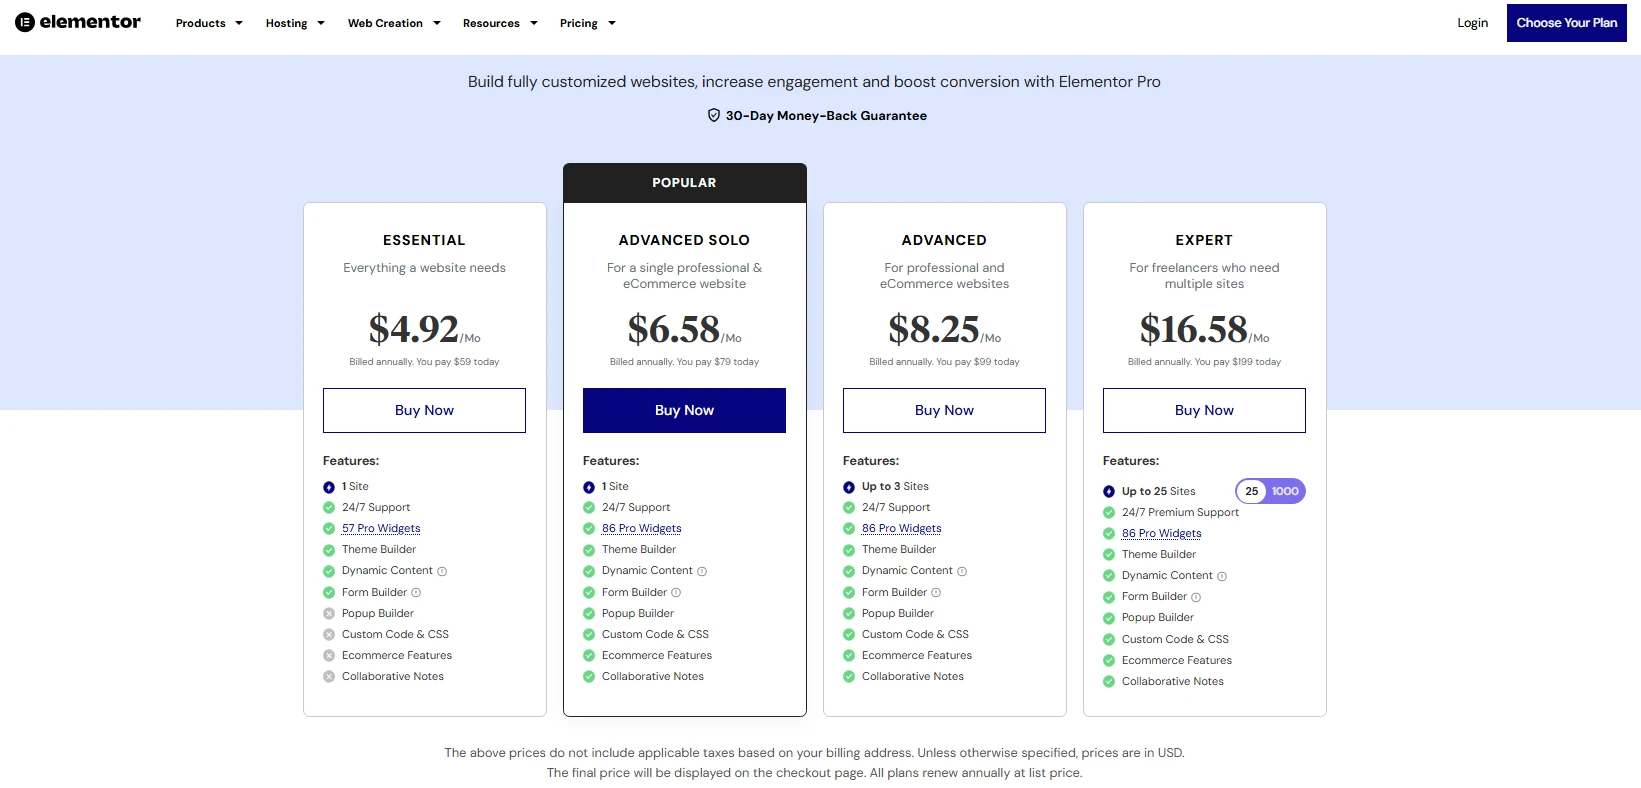The width and height of the screenshot is (1641, 788).
Task: Open the Products dropdown menu
Action: pyautogui.click(x=209, y=23)
